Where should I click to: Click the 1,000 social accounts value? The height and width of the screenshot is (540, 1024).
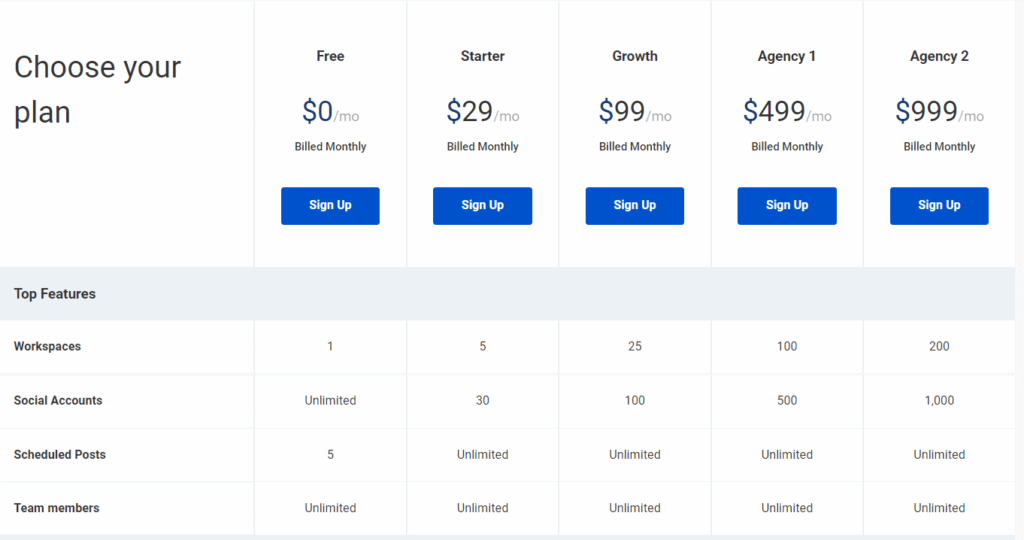click(x=939, y=401)
